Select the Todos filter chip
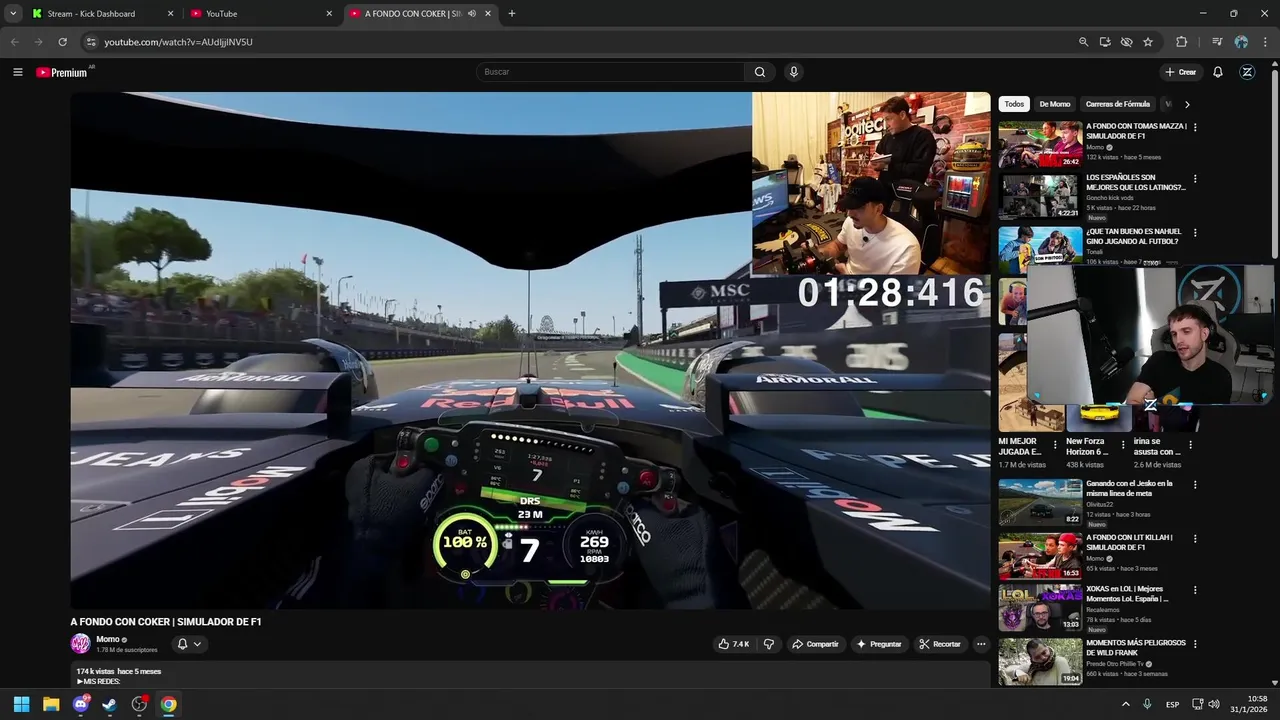 pos(1014,104)
